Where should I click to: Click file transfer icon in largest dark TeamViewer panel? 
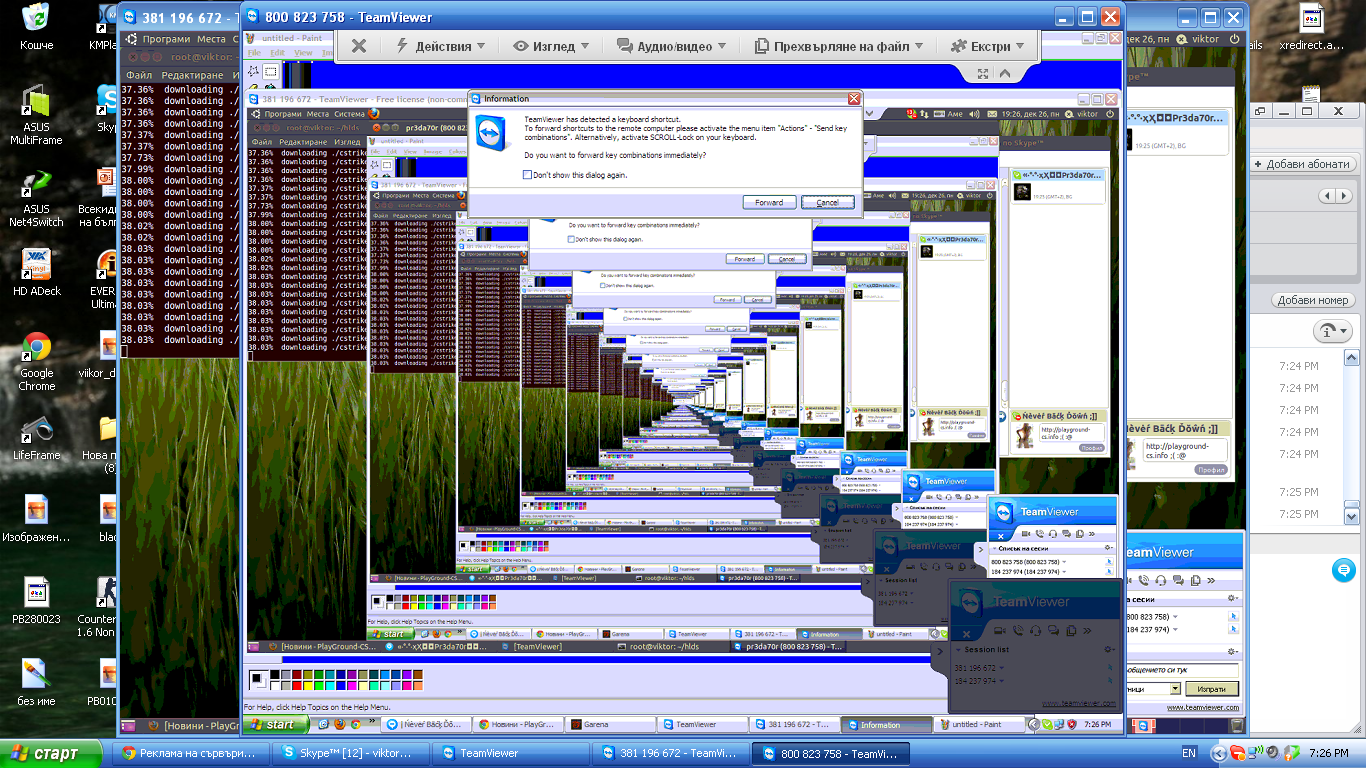pyautogui.click(x=1071, y=631)
